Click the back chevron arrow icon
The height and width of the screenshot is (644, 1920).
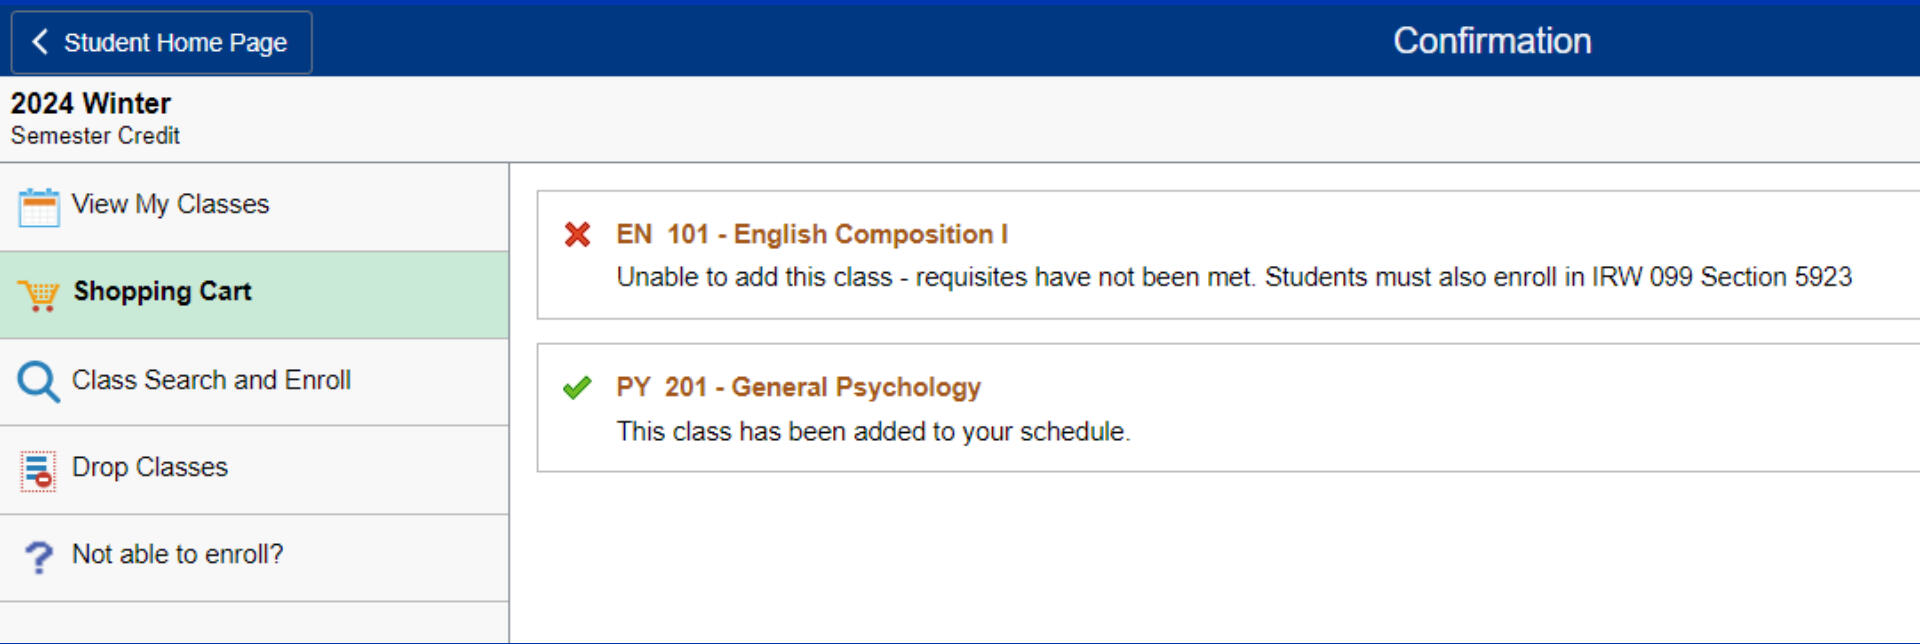coord(40,42)
